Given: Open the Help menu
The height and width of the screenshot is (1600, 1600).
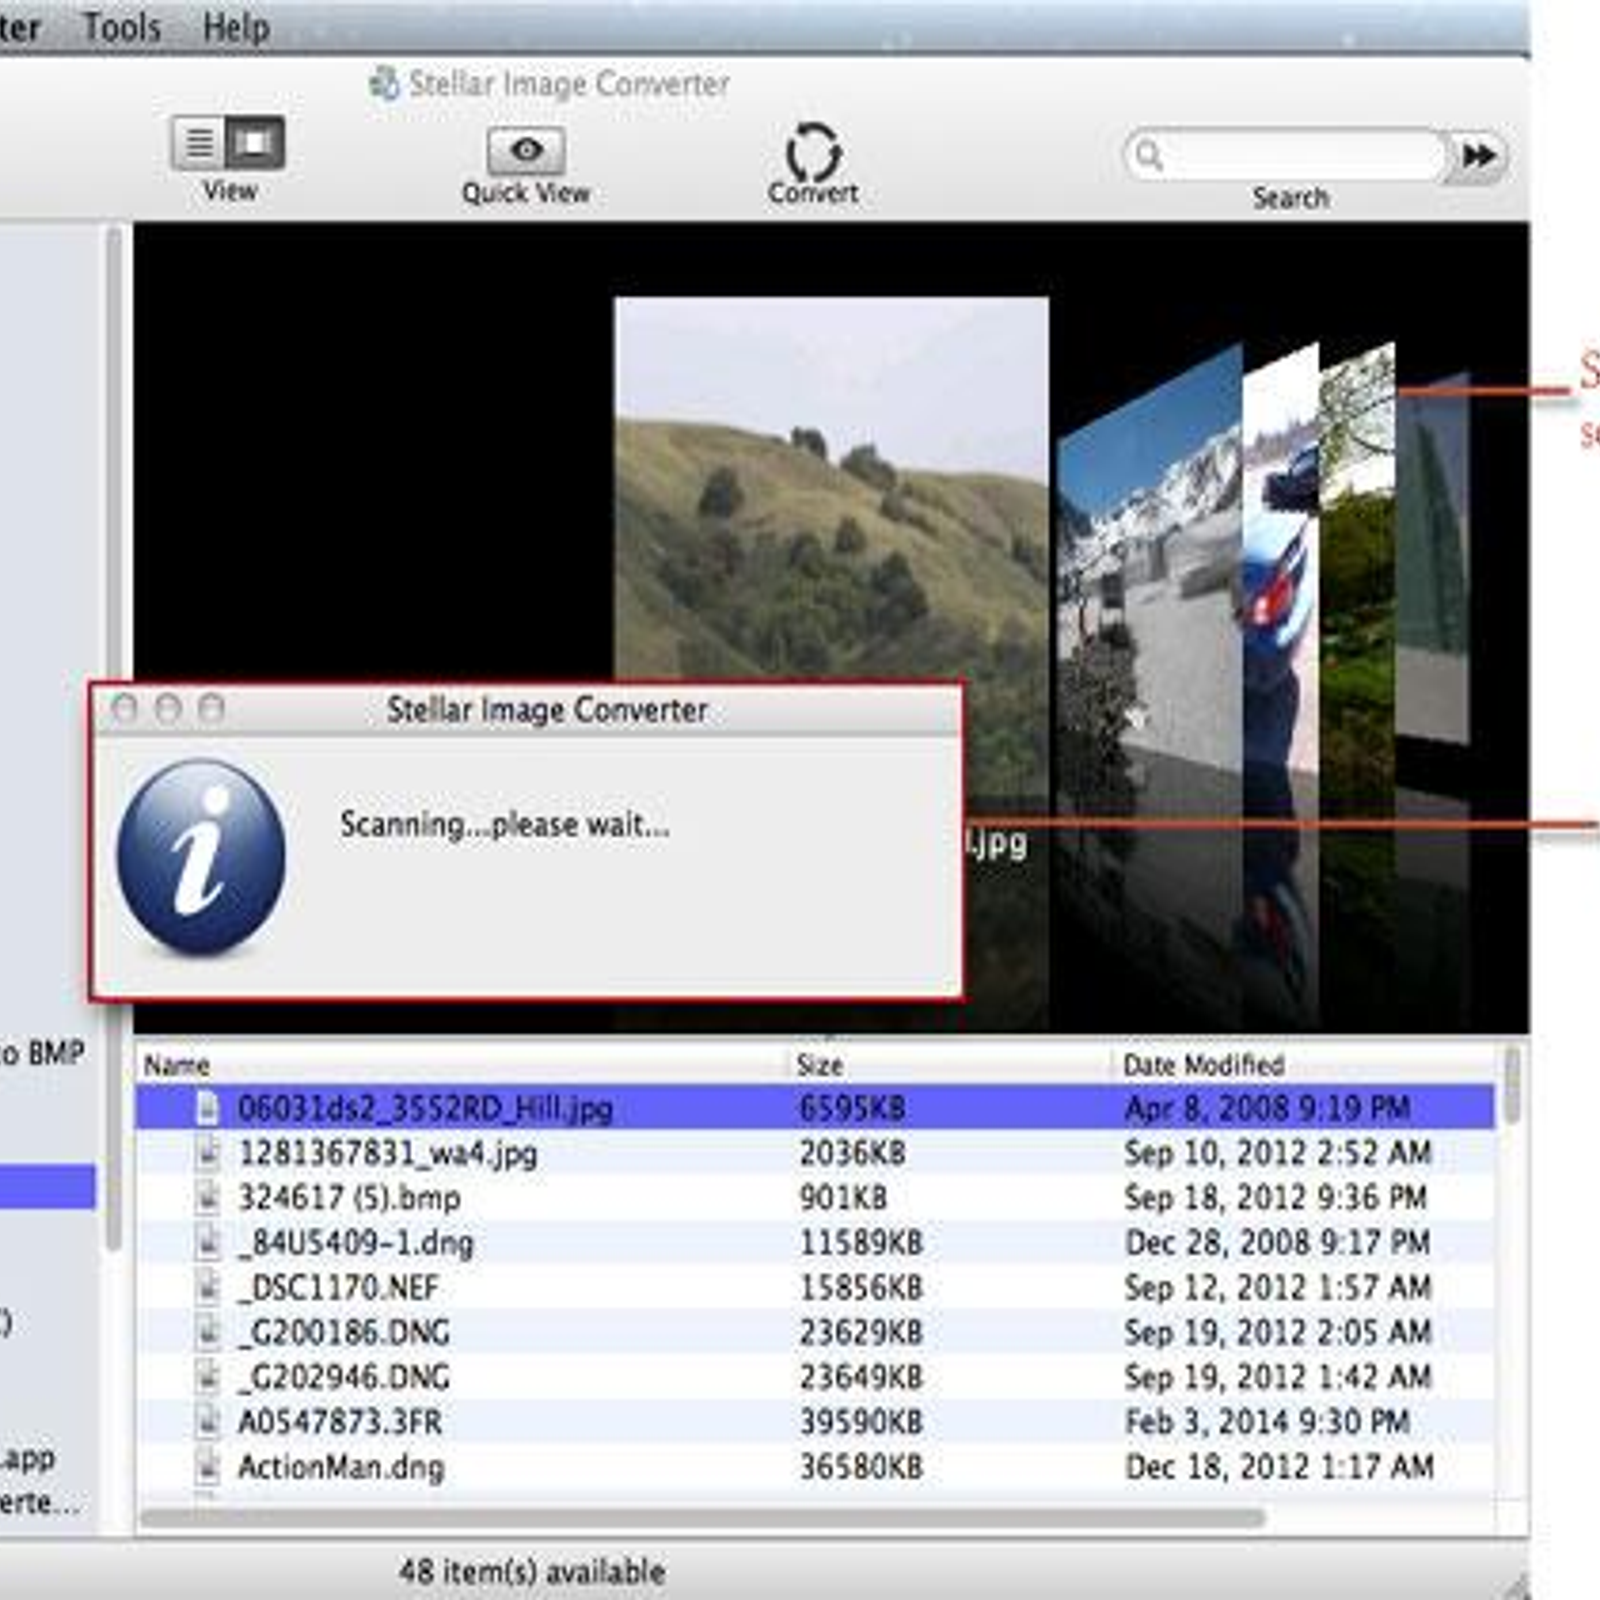Looking at the screenshot, I should pyautogui.click(x=236, y=27).
